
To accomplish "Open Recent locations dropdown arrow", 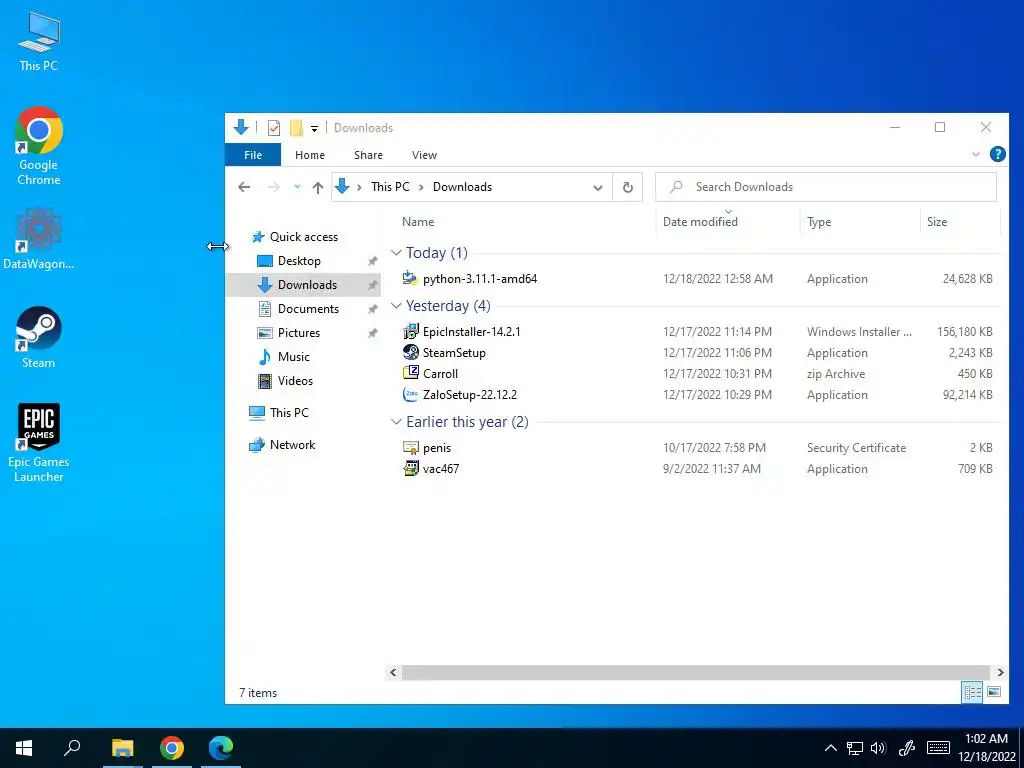I will [x=297, y=187].
